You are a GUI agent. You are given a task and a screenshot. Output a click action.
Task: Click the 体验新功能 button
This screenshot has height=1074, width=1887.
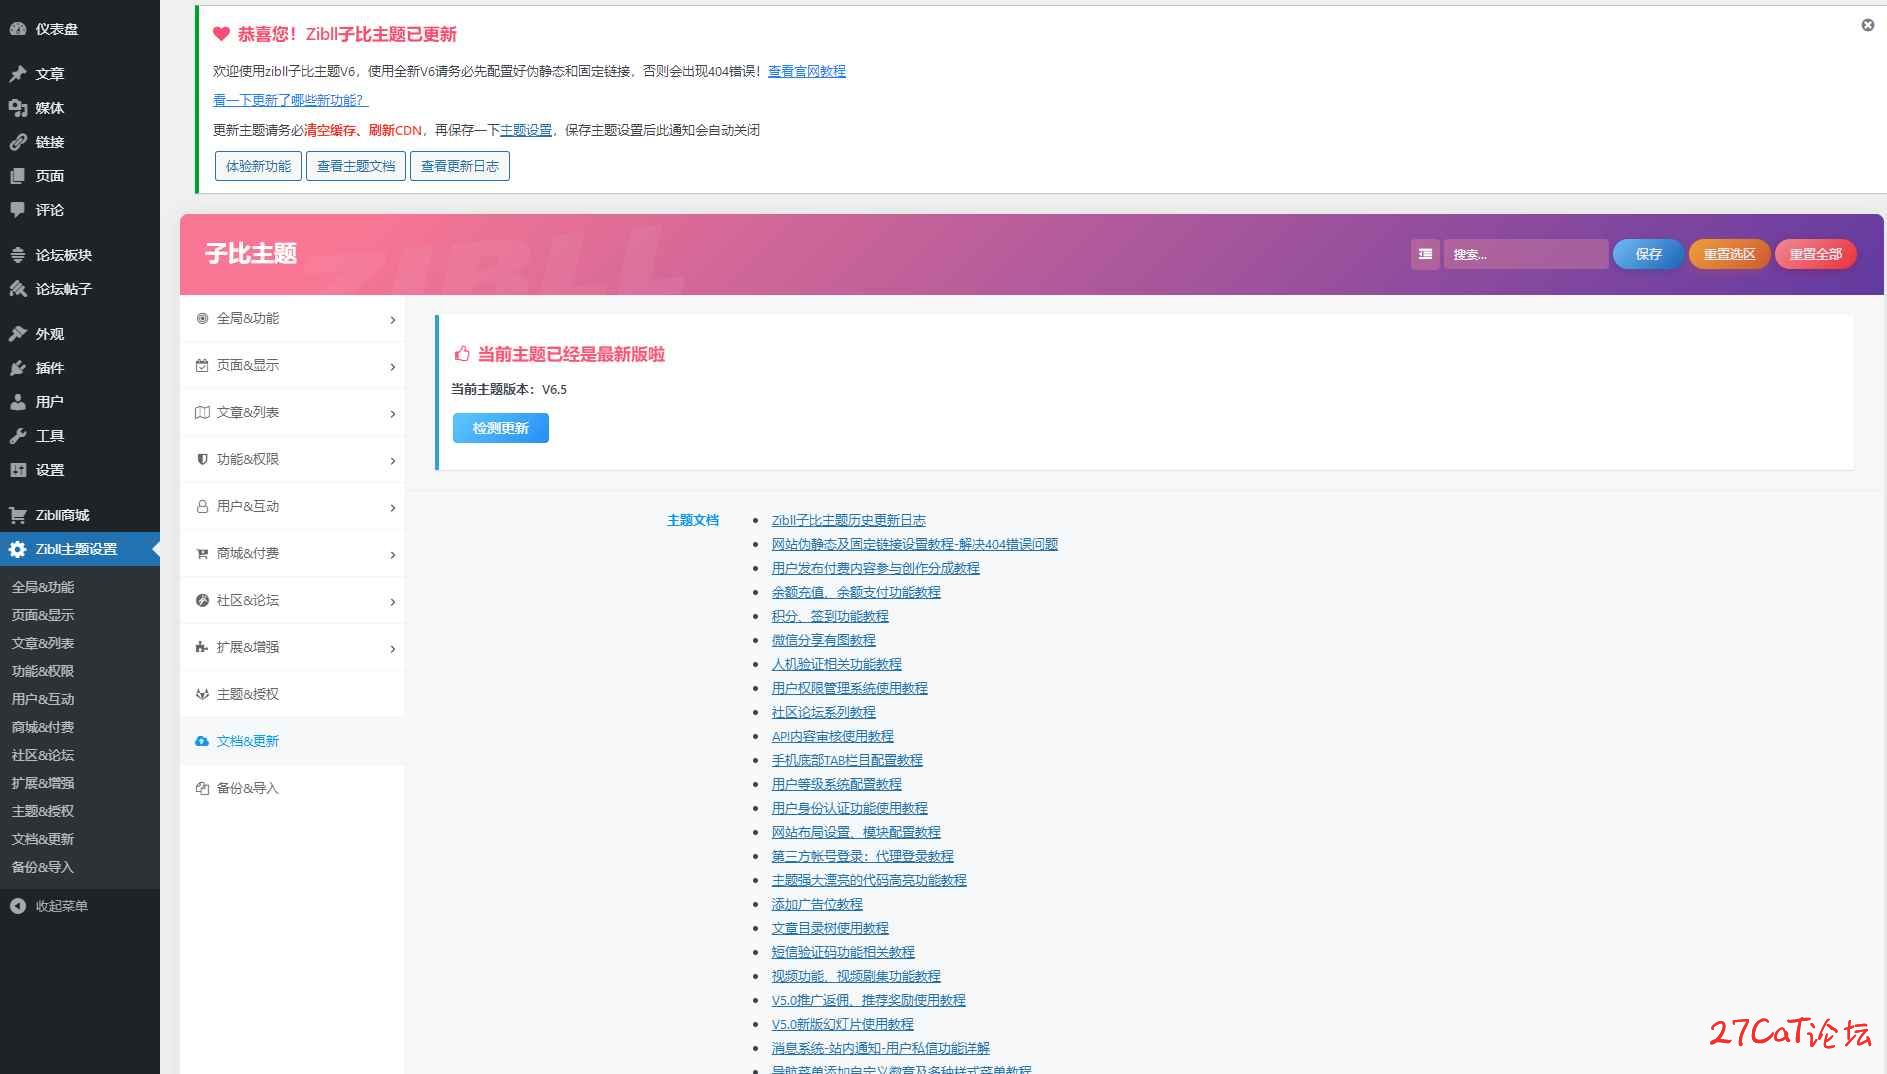click(258, 166)
